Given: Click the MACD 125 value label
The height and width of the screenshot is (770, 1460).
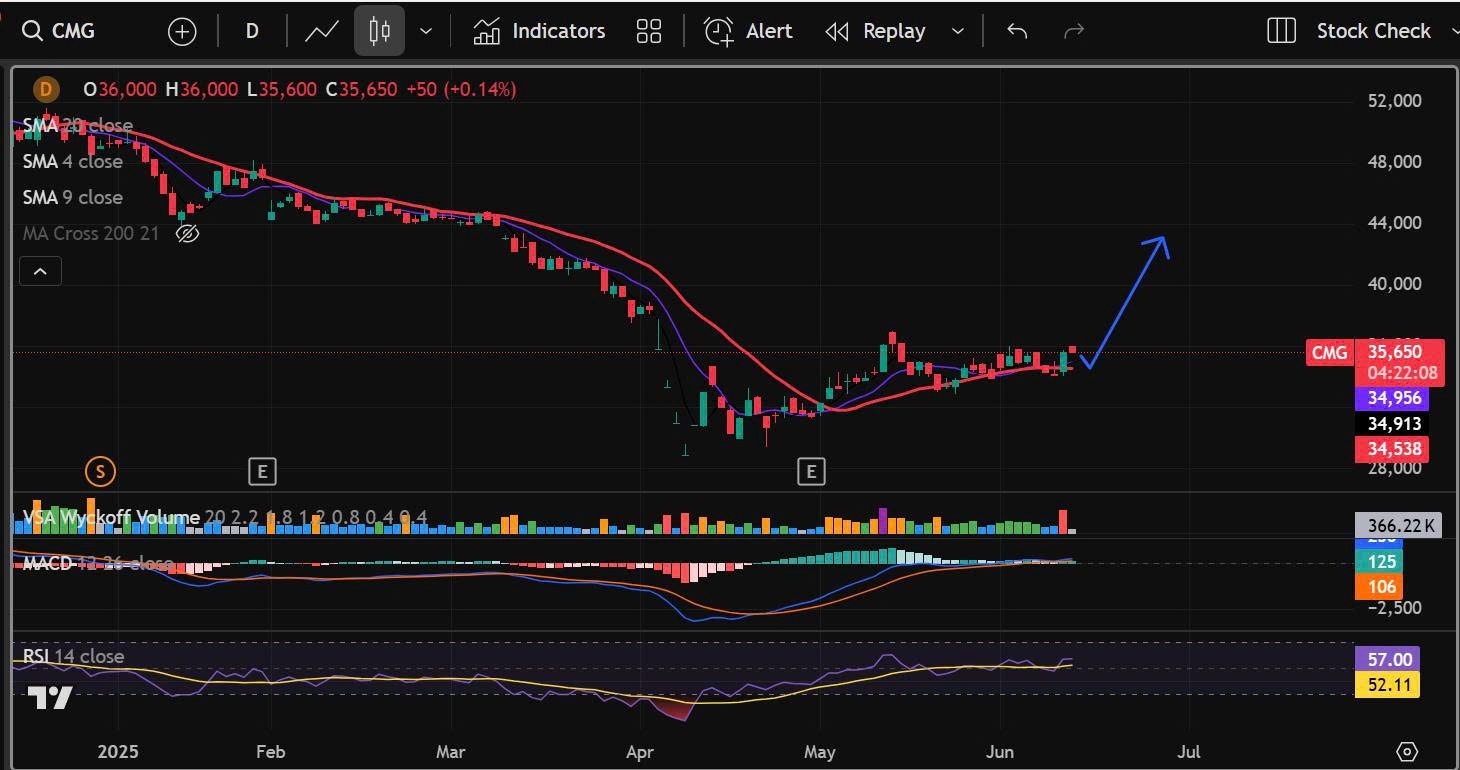Looking at the screenshot, I should pos(1379,561).
